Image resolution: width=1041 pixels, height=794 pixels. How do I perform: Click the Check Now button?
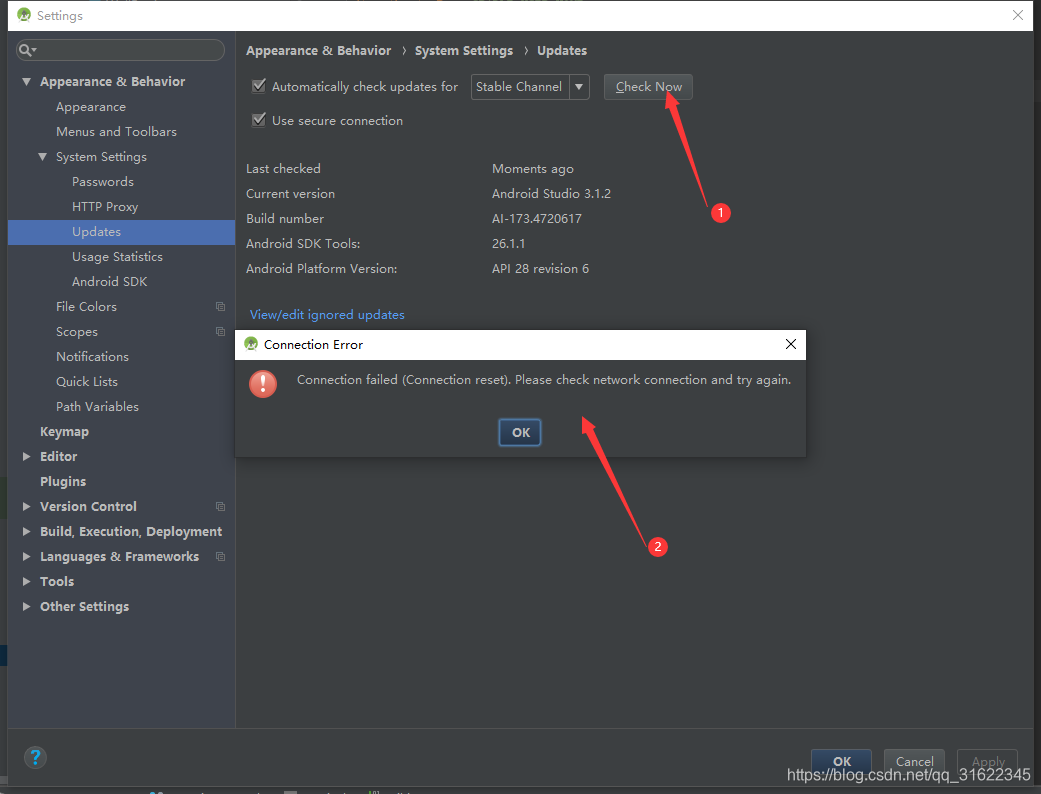tap(648, 87)
